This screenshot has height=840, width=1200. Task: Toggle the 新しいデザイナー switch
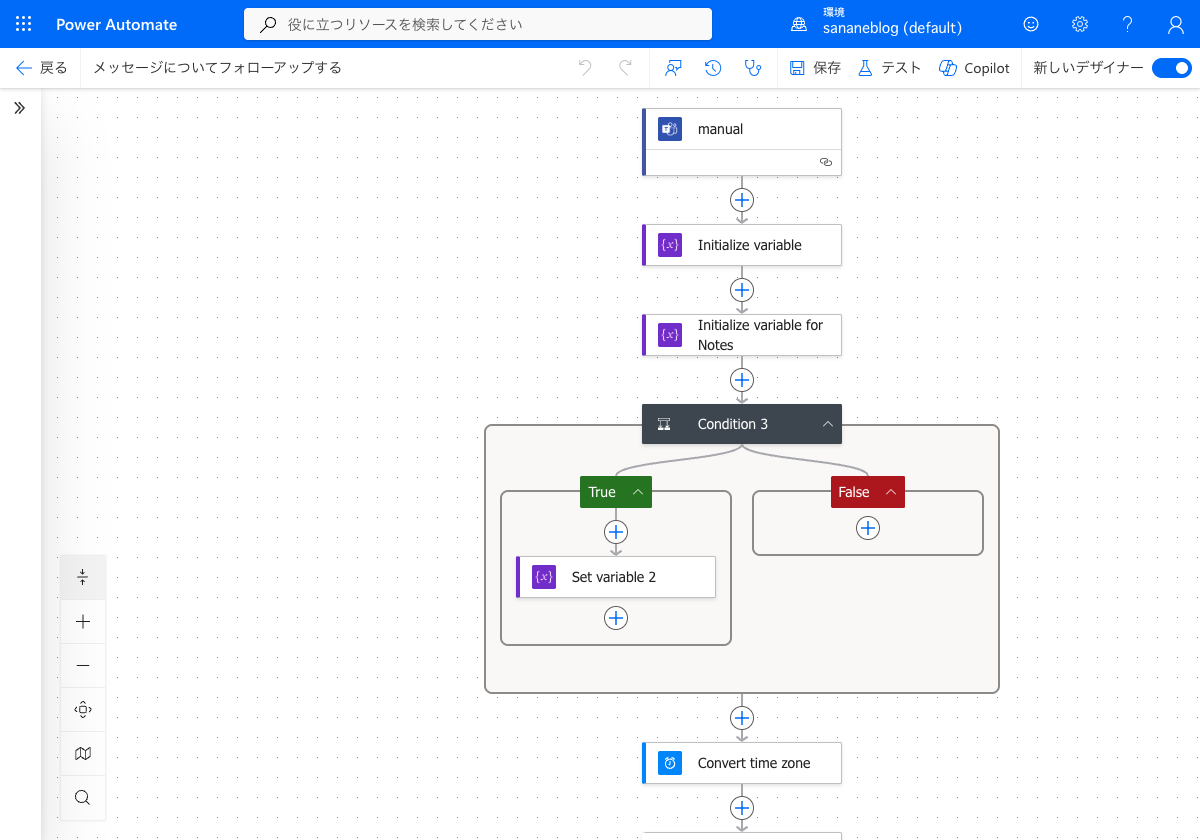(1171, 68)
